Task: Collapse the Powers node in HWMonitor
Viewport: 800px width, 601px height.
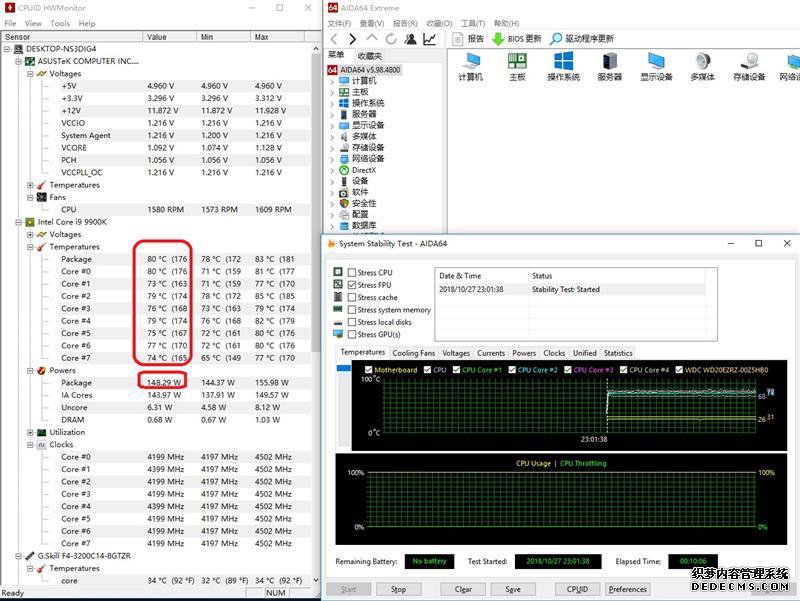Action: pos(30,370)
